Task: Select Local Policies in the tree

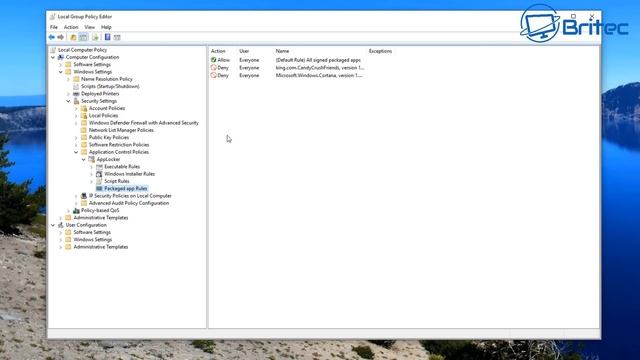Action: 103,116
